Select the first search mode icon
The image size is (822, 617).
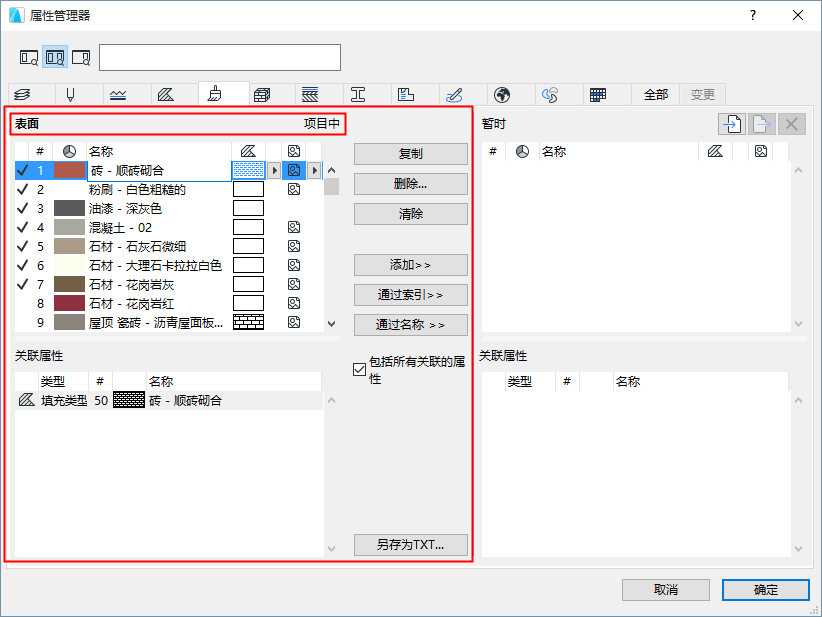(29, 58)
